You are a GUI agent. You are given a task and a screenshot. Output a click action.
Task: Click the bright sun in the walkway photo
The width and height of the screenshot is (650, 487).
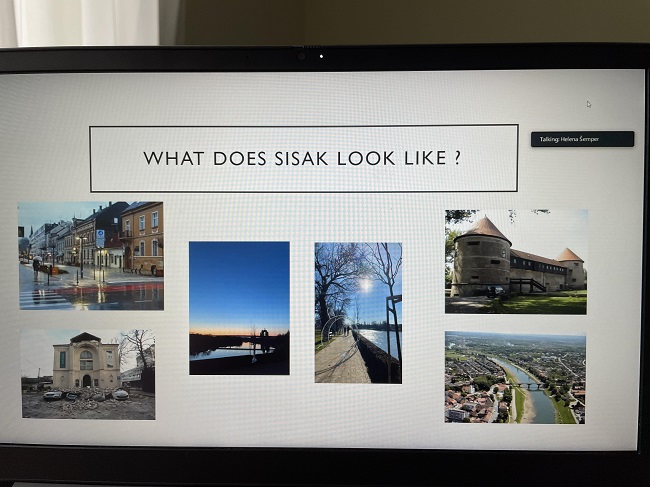(365, 285)
